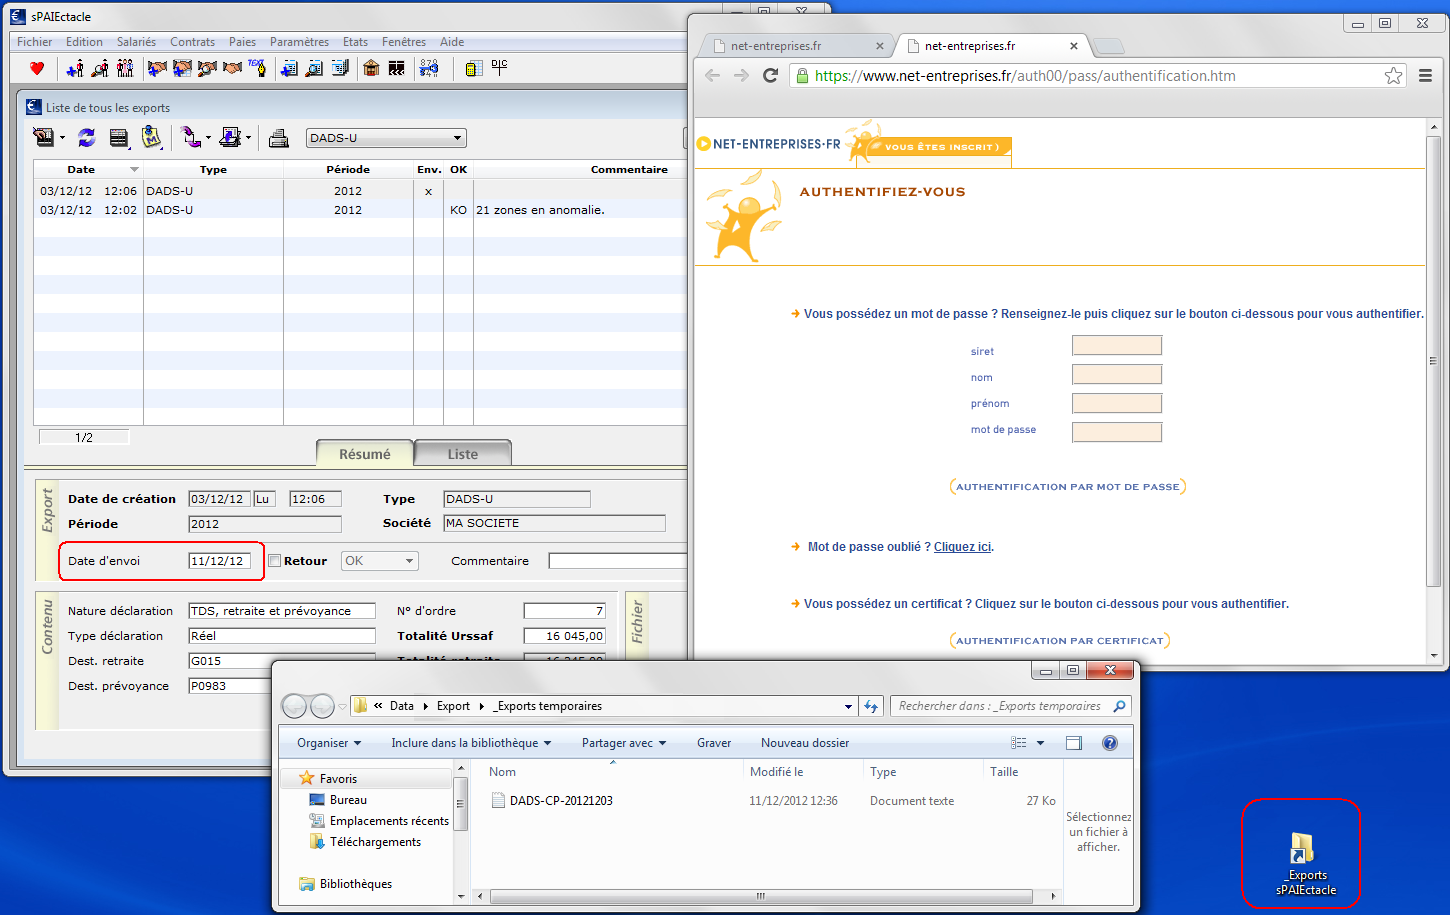Click the plain handshake contracts icon

232,68
